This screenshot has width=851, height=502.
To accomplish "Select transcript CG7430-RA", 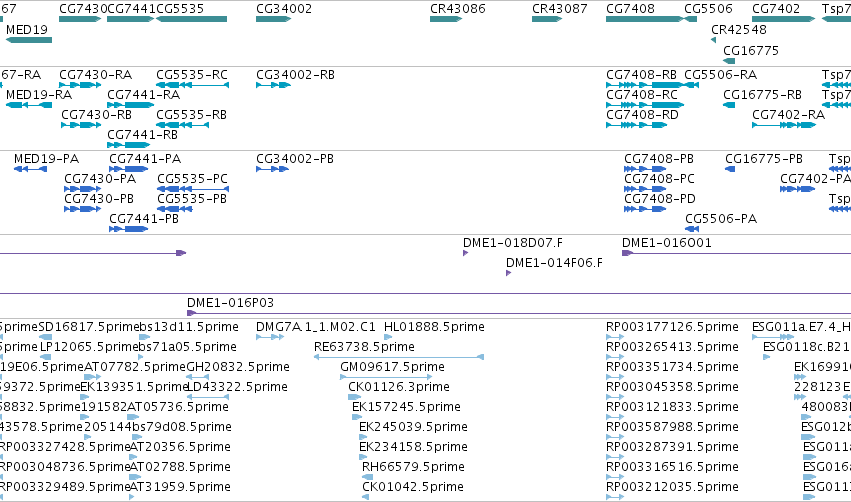I will (80, 85).
